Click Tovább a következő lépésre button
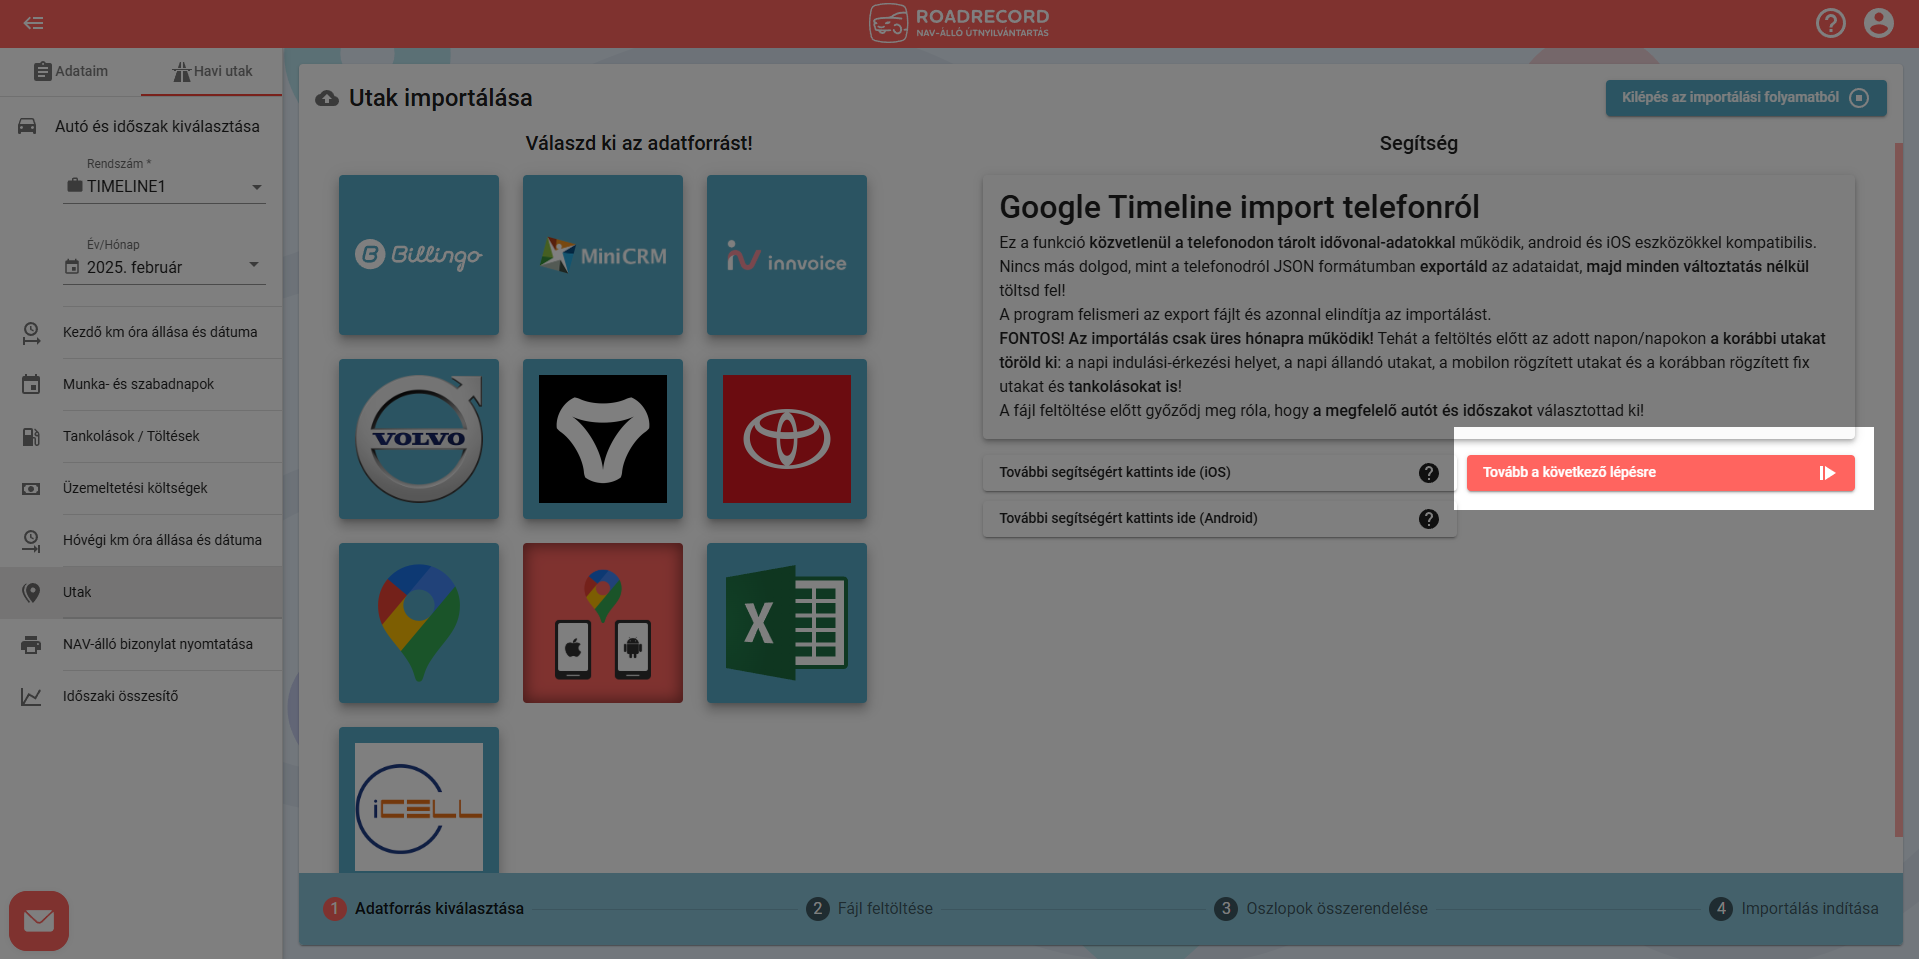This screenshot has width=1919, height=959. click(x=1660, y=473)
